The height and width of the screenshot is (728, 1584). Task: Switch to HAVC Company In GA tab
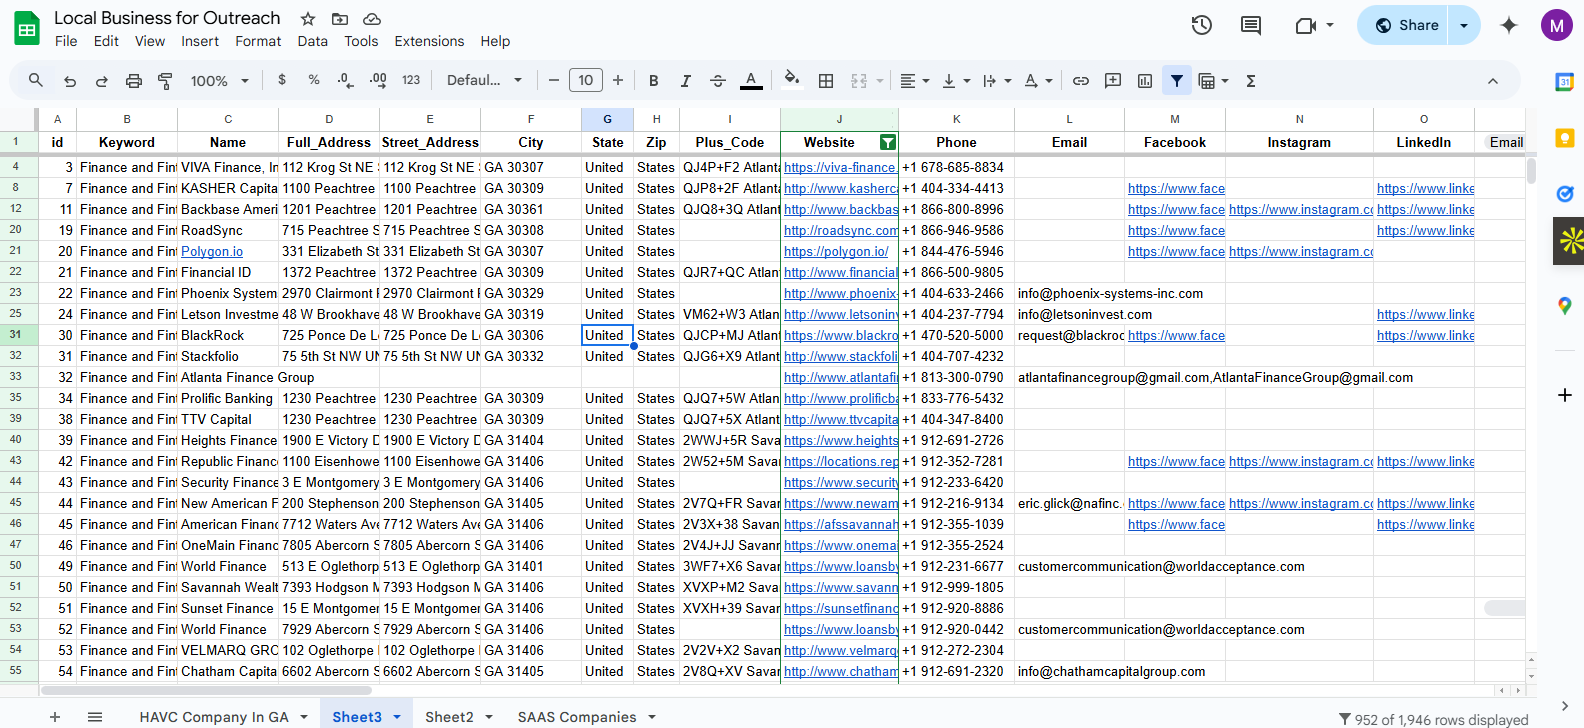214,717
